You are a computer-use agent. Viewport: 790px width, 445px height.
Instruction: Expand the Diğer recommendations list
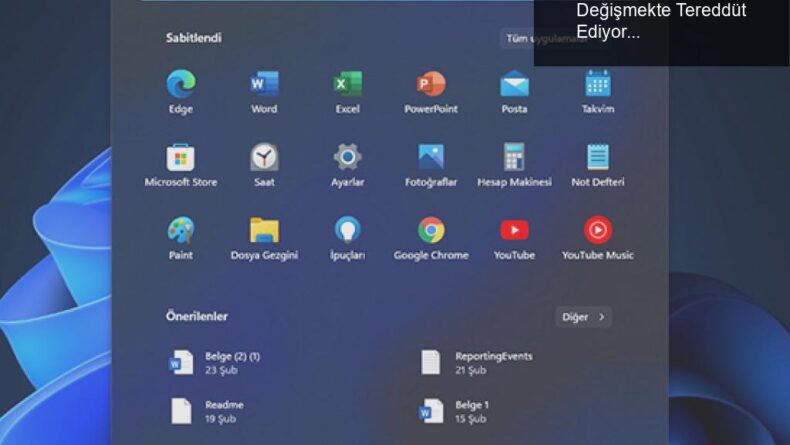pyautogui.click(x=583, y=317)
